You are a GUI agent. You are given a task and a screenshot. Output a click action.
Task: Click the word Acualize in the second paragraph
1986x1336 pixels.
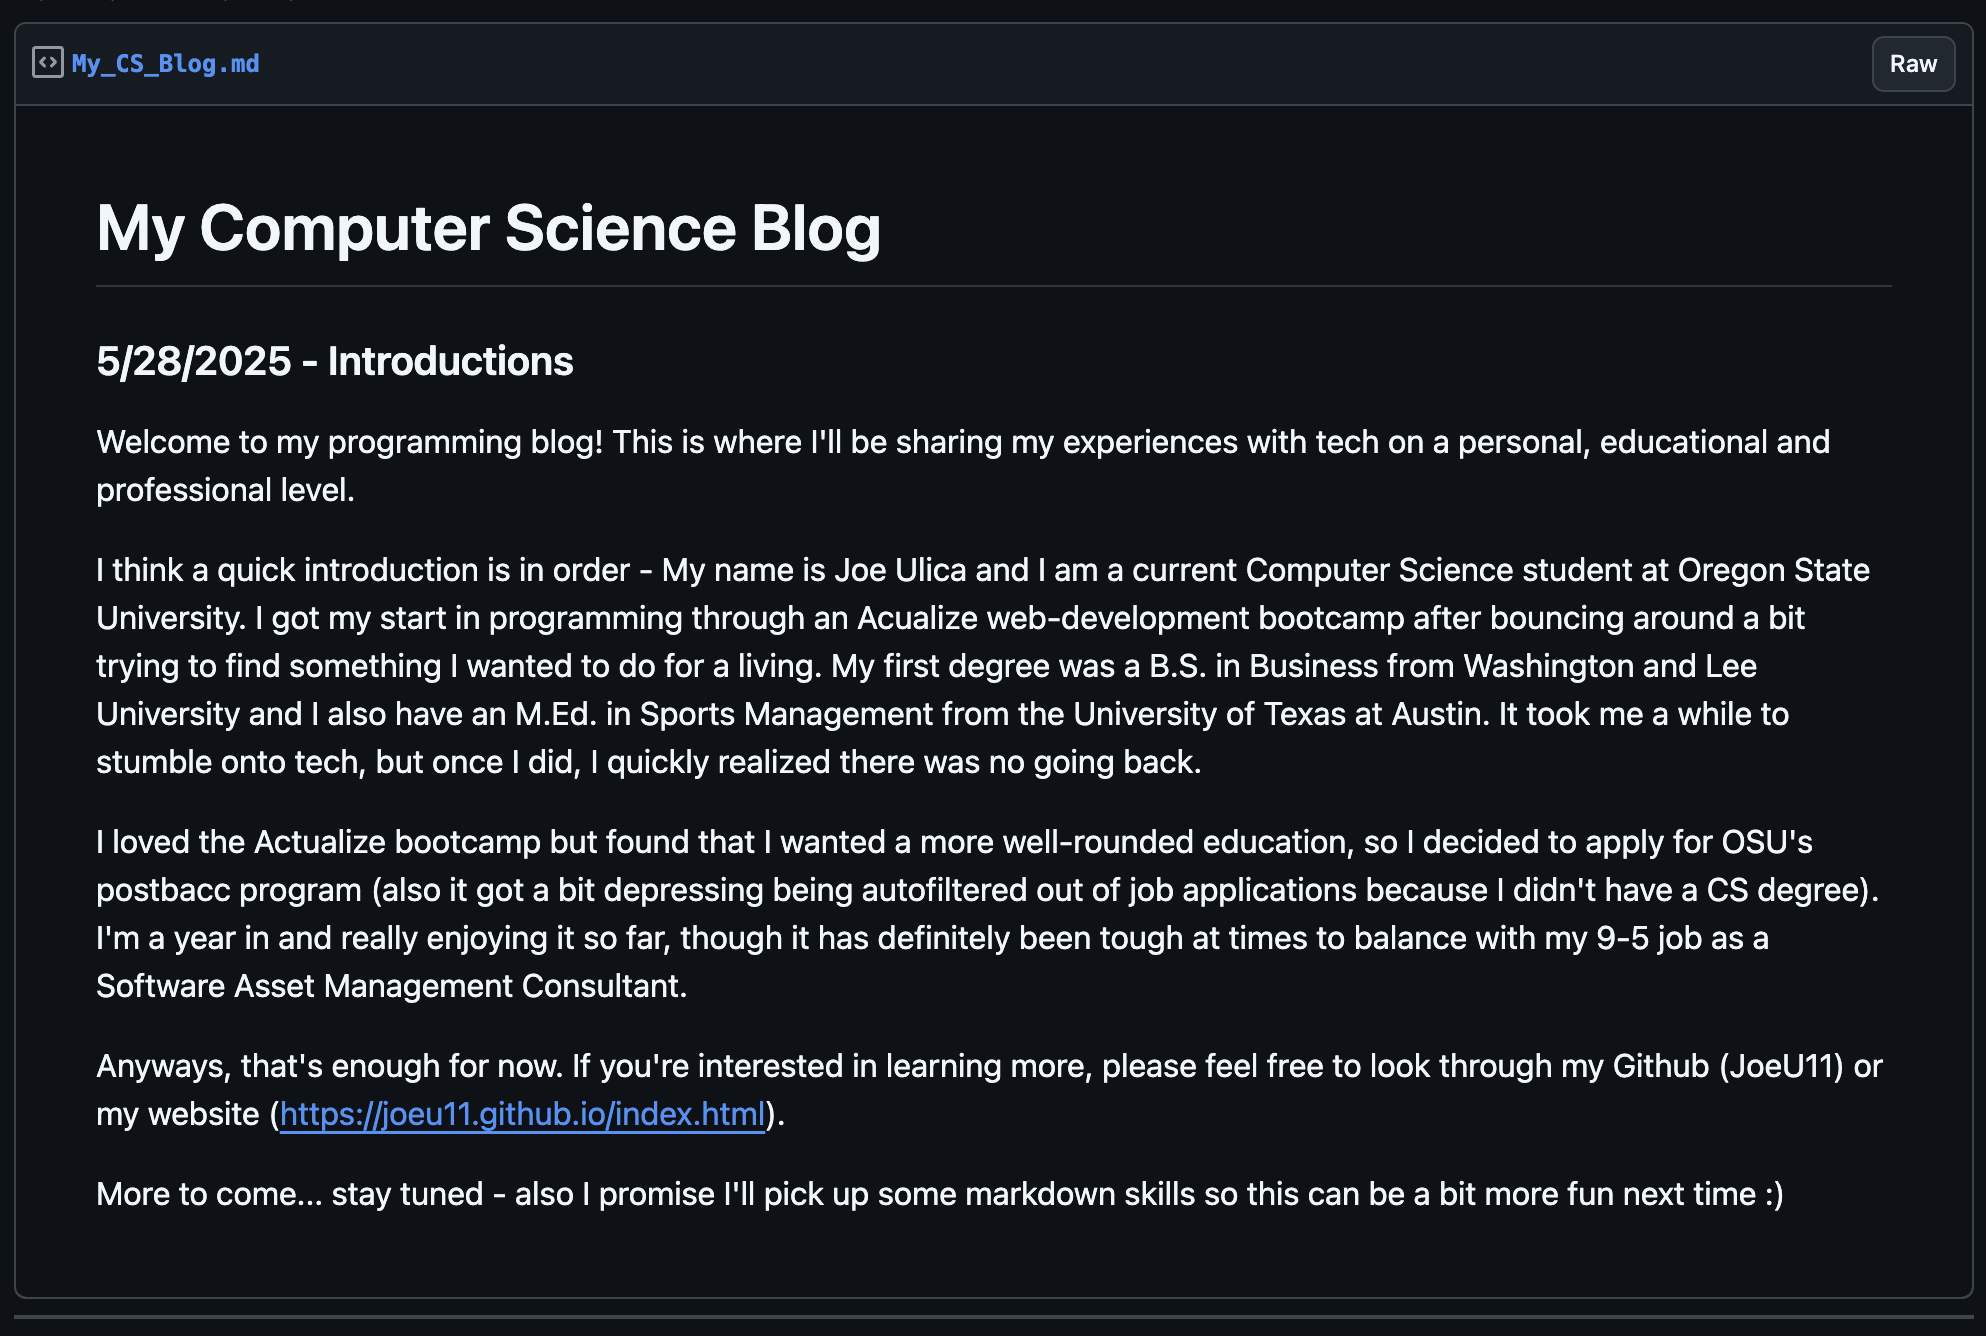point(917,618)
